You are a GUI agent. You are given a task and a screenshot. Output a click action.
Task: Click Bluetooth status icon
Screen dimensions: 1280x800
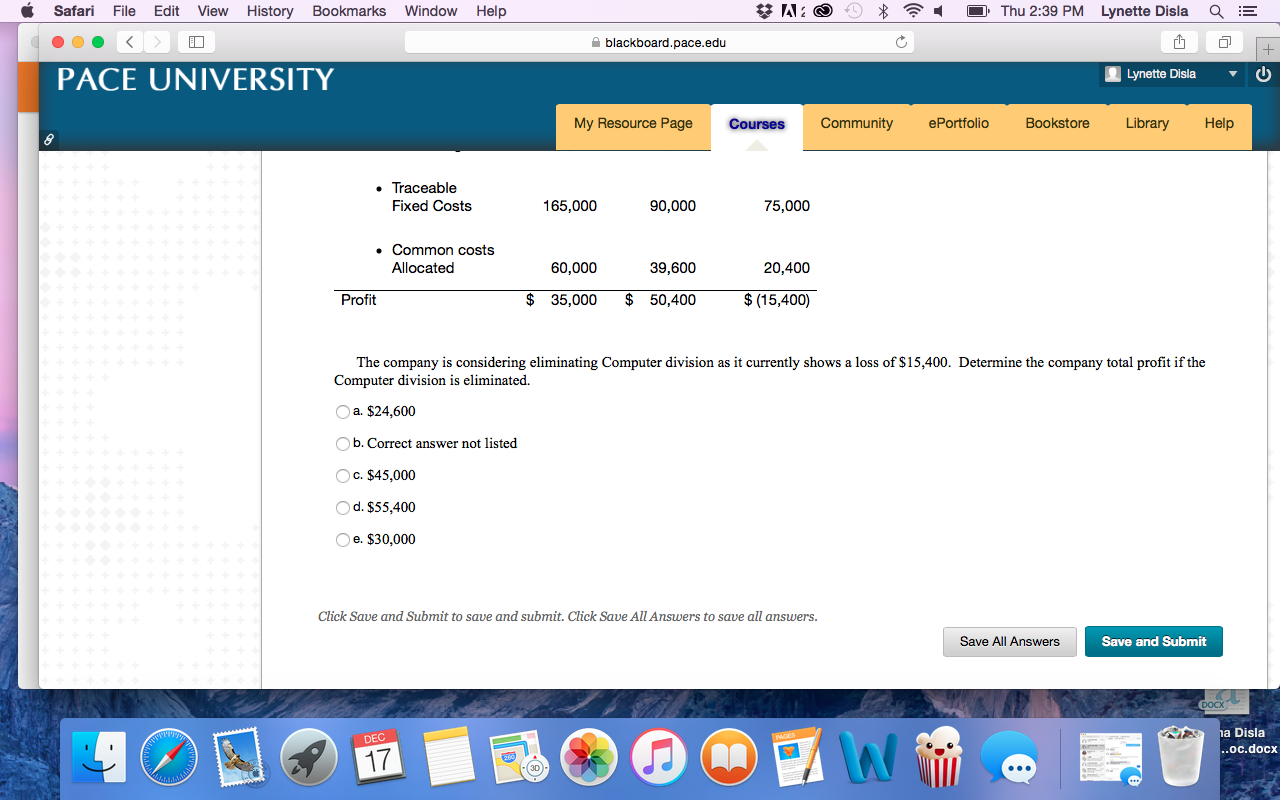click(883, 11)
